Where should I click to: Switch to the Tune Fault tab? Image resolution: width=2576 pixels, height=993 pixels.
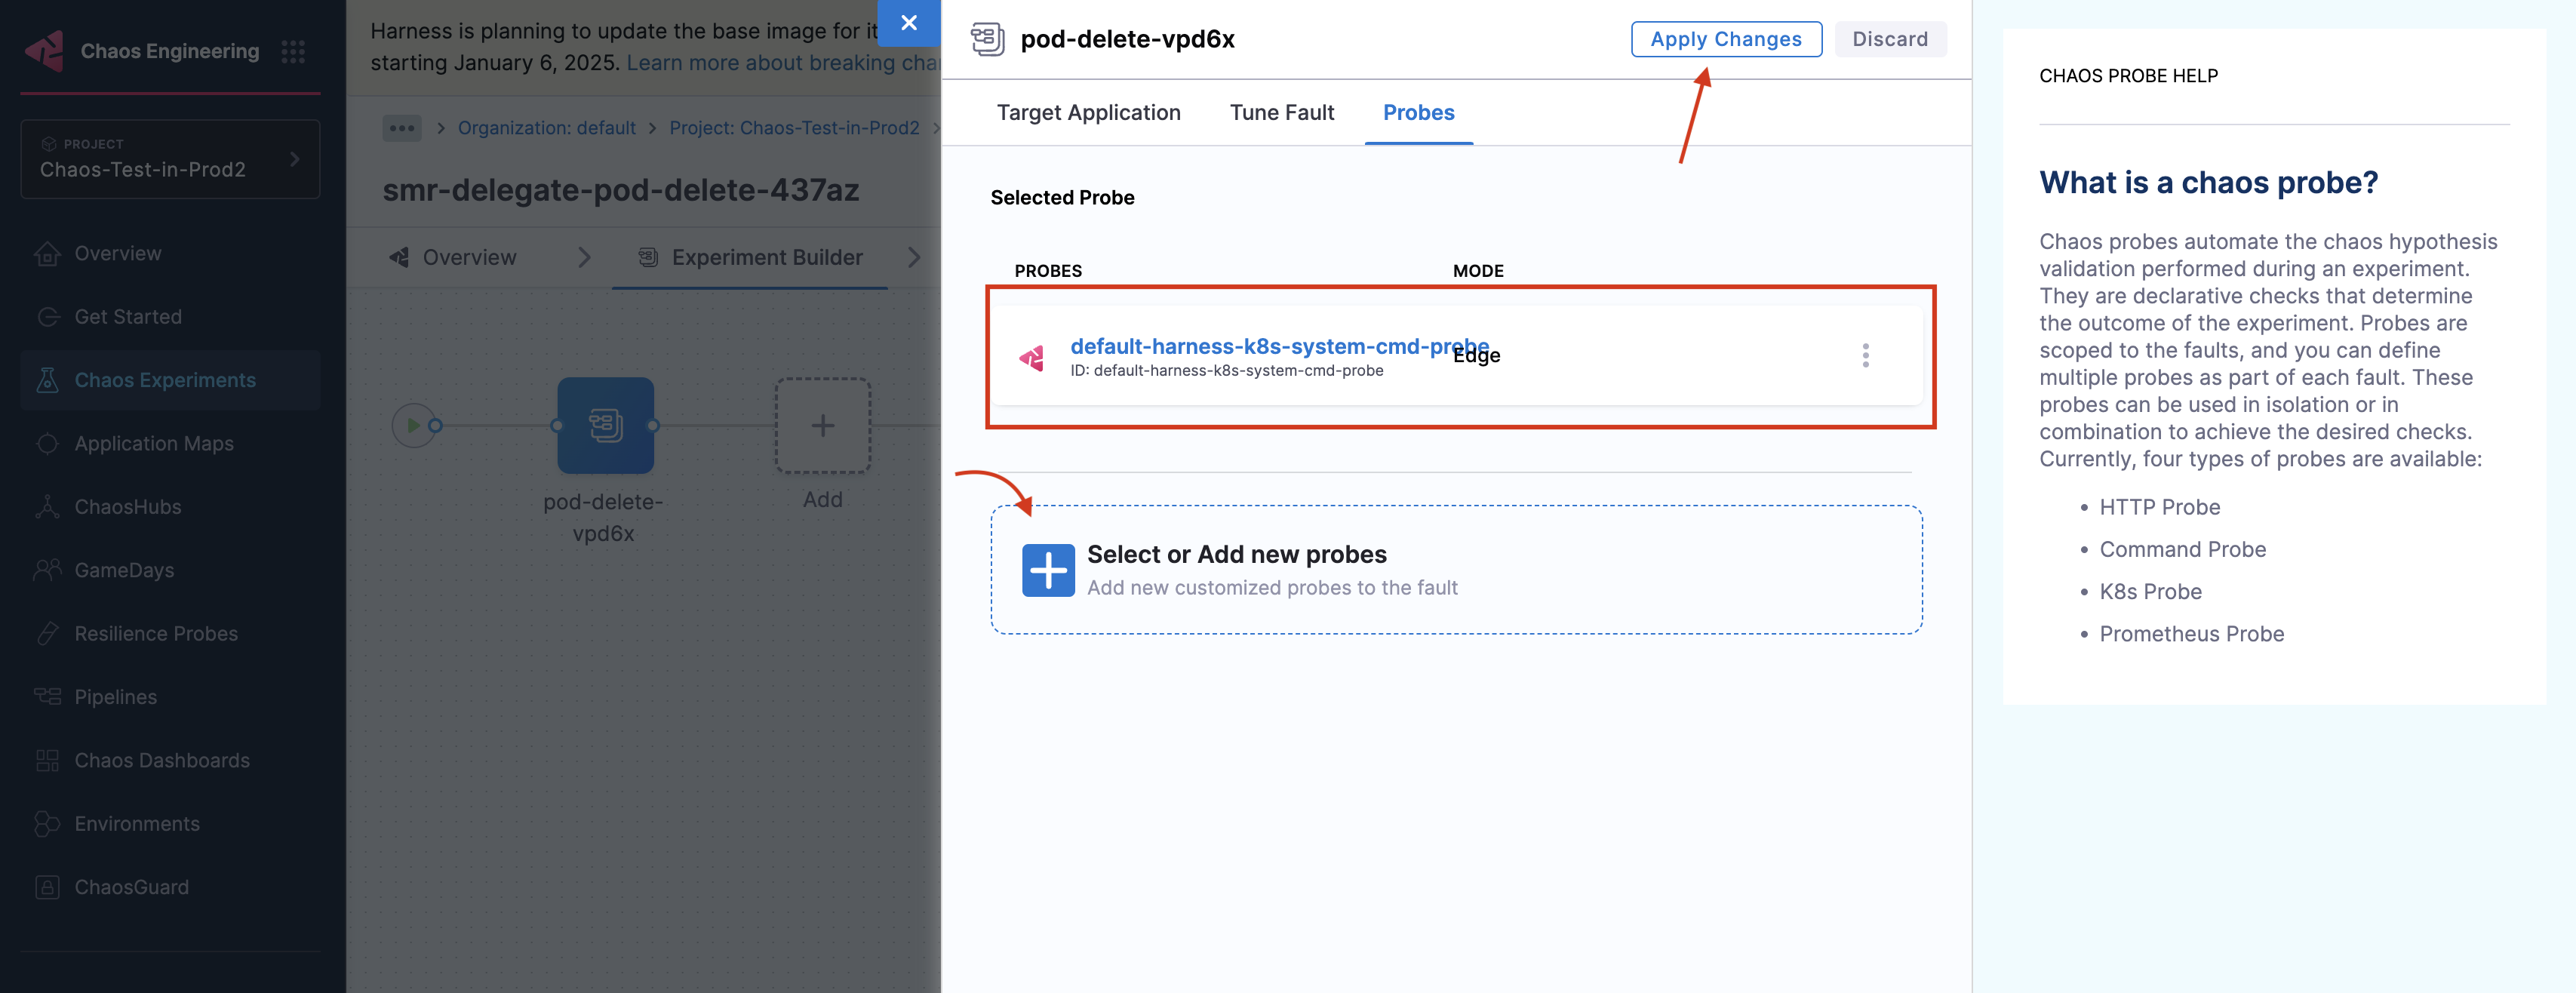[1281, 112]
